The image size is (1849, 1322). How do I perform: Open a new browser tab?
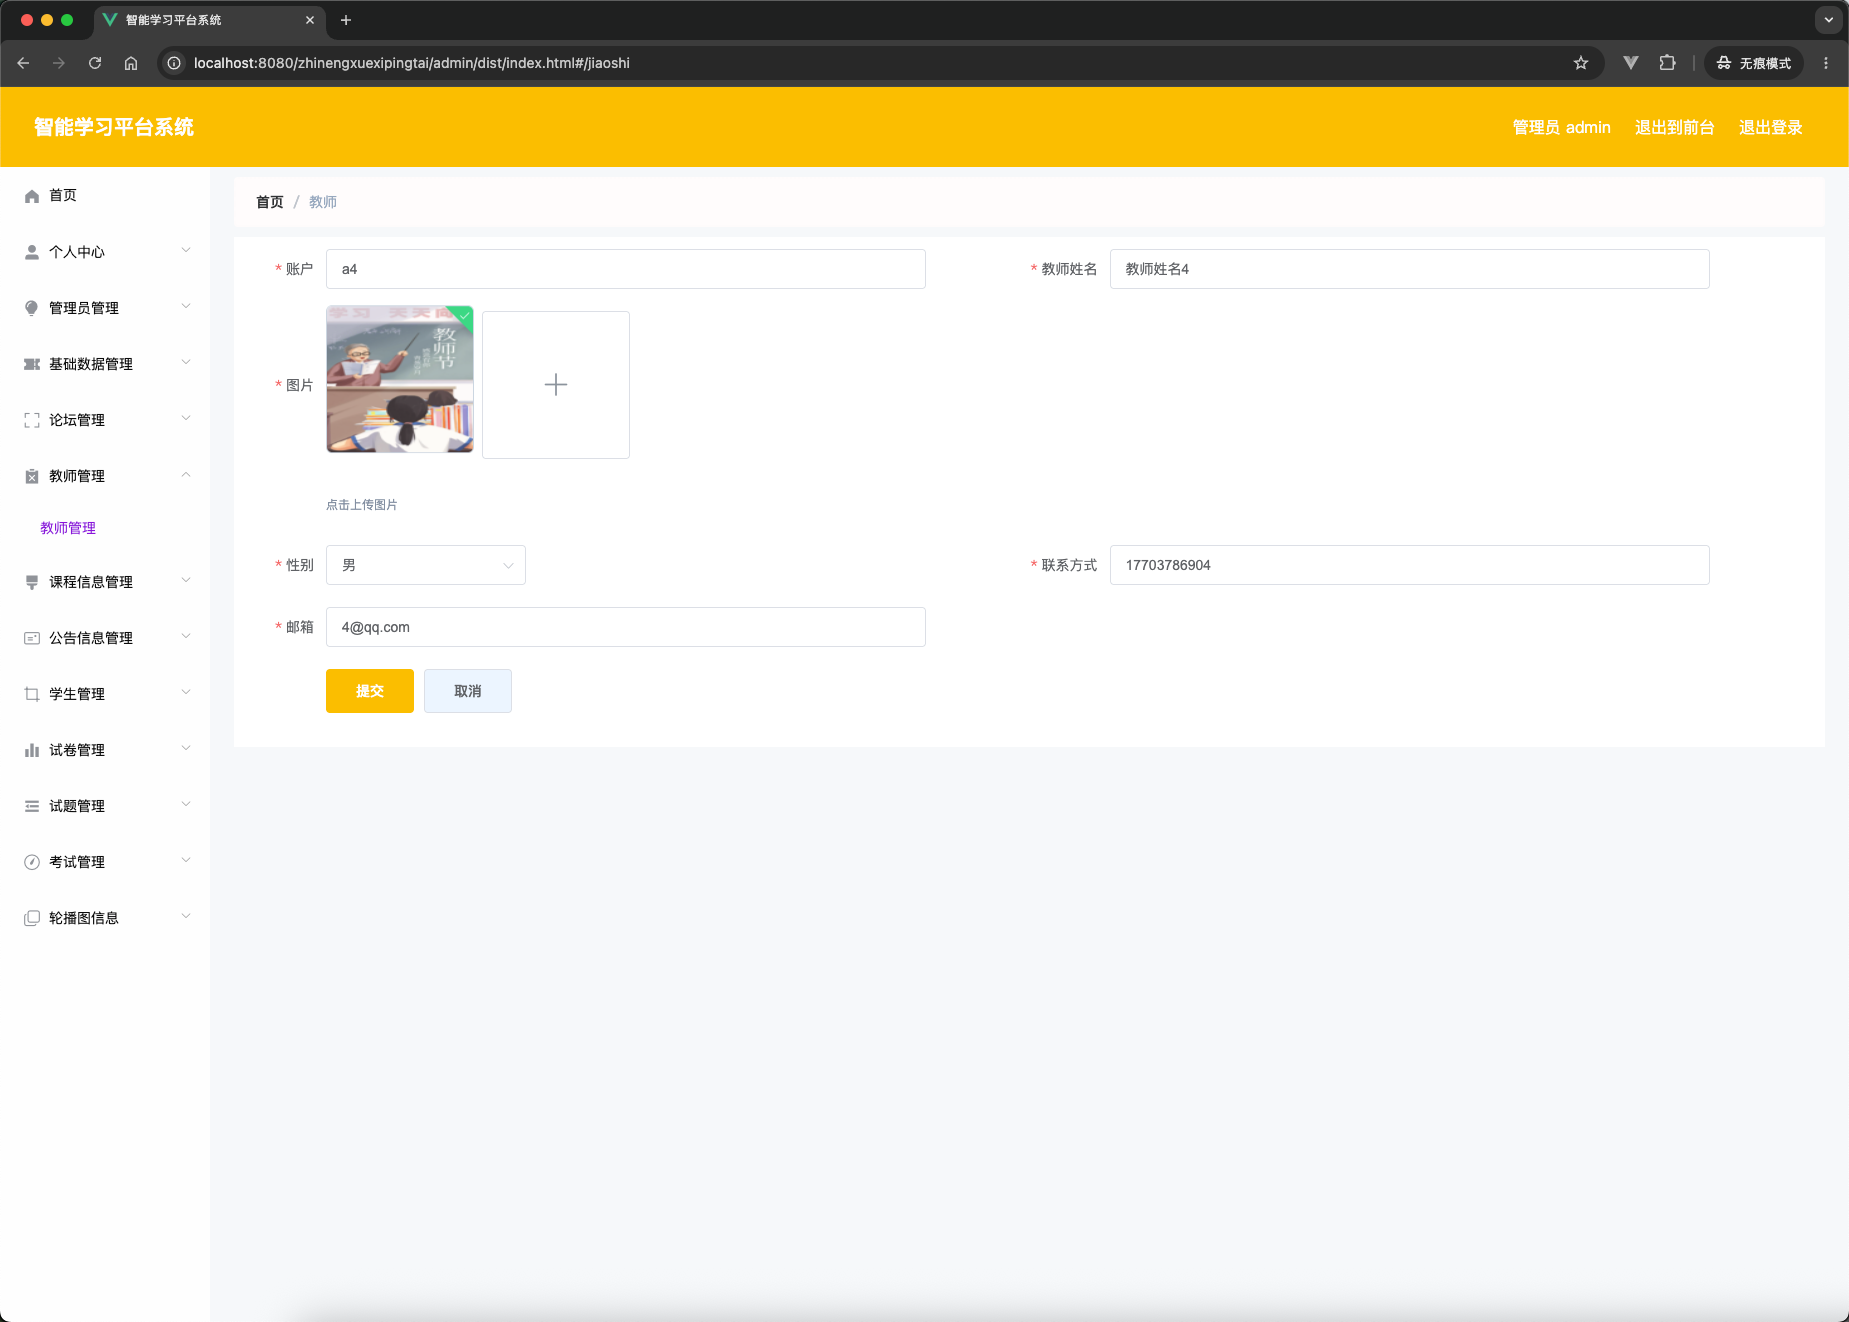(346, 20)
